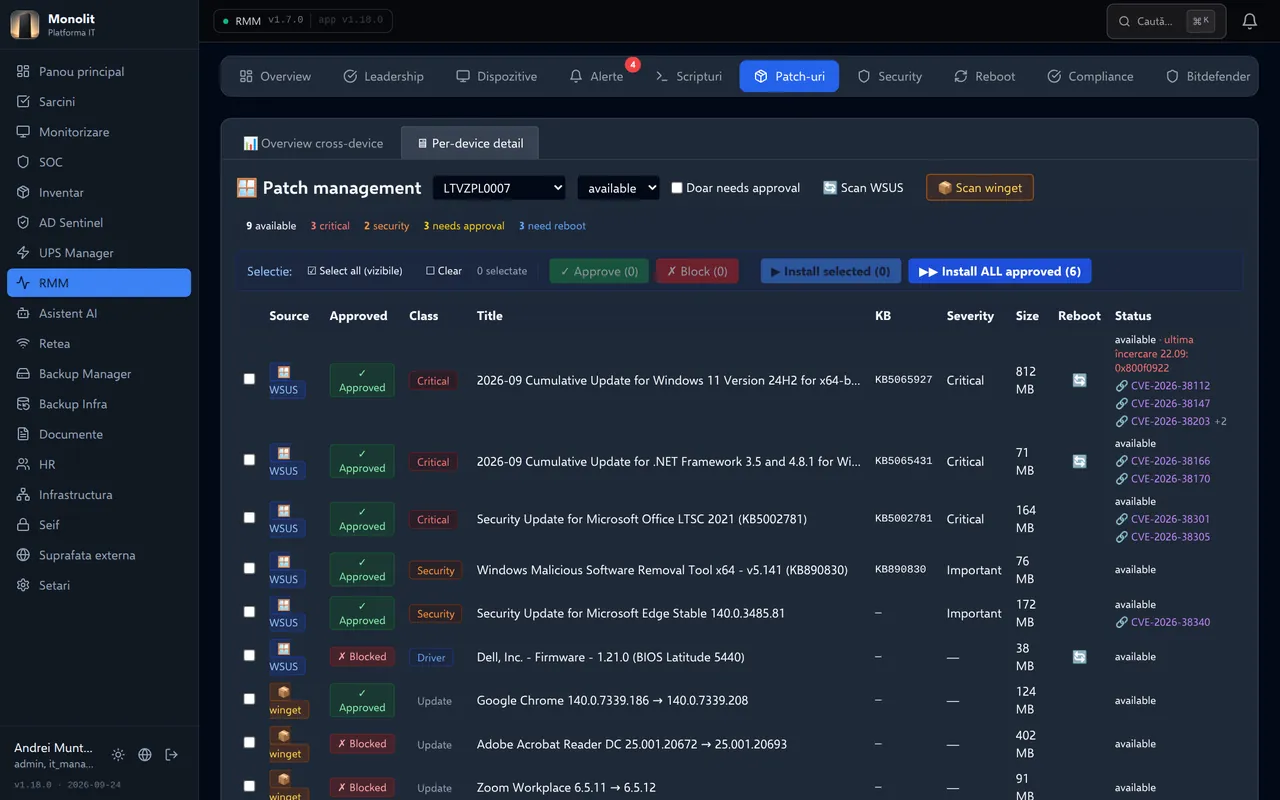Open Infrastructura in the sidebar
Viewport: 1280px width, 800px height.
[99, 495]
